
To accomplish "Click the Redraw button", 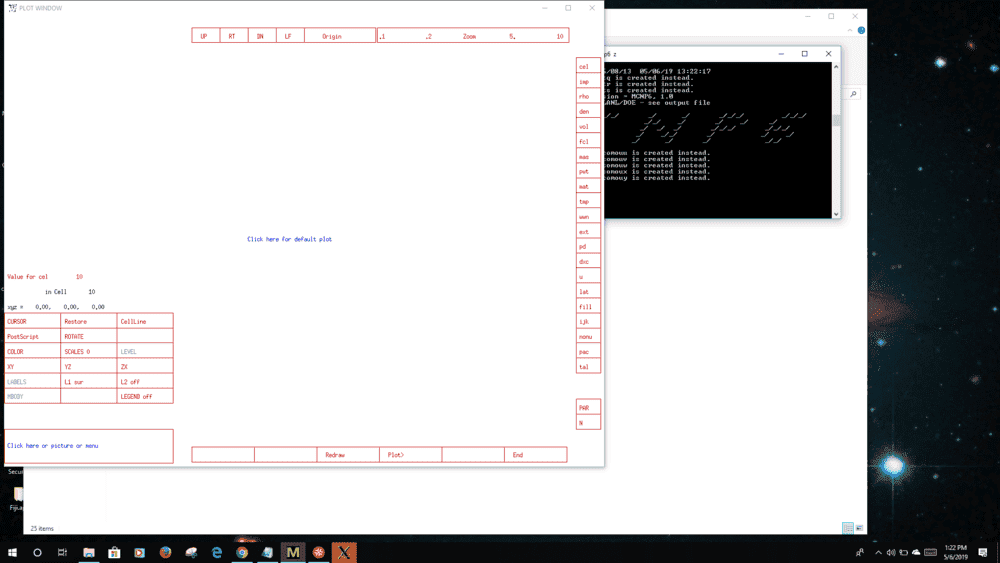I will pos(348,455).
